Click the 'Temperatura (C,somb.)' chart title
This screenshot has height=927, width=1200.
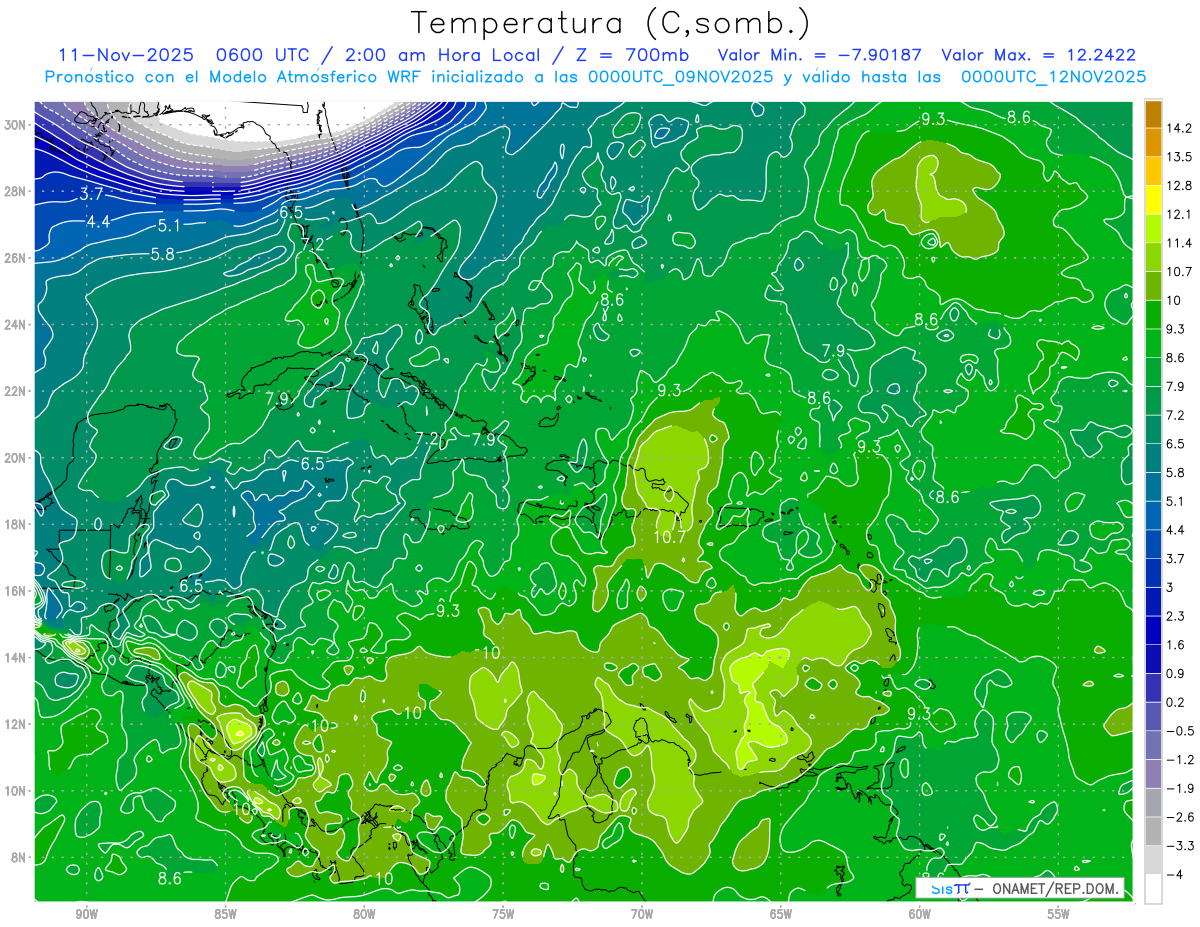611,24
